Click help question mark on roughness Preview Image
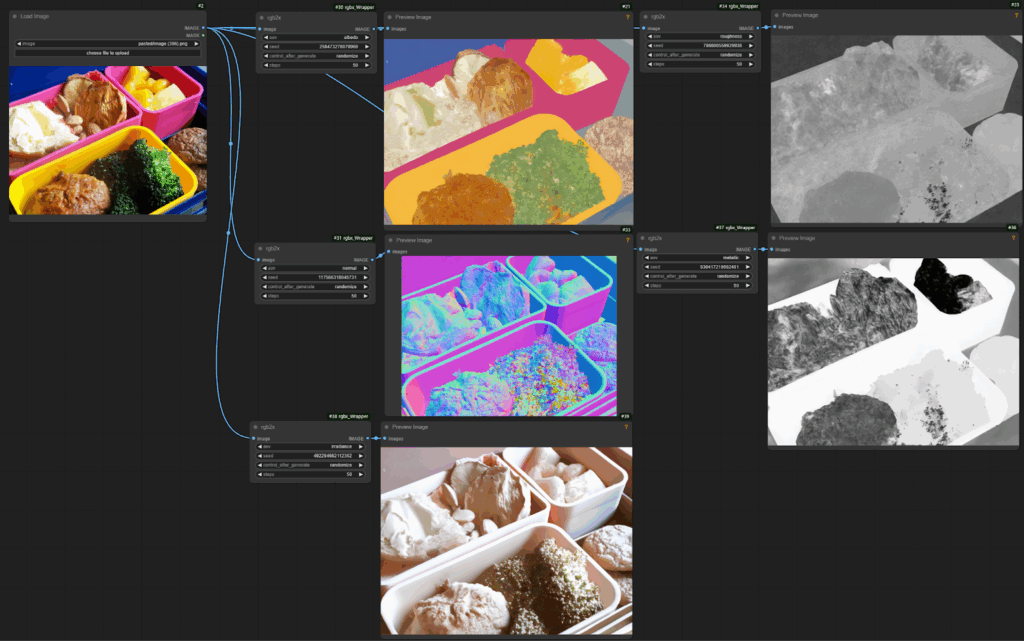 click(x=1014, y=16)
